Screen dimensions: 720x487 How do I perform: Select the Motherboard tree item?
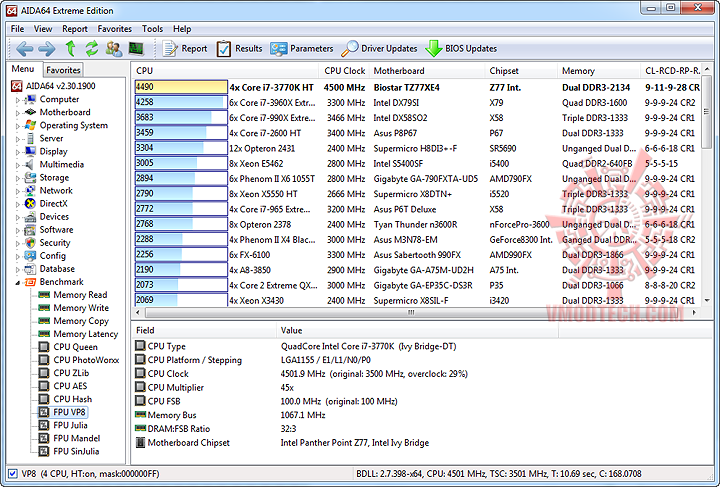(65, 112)
